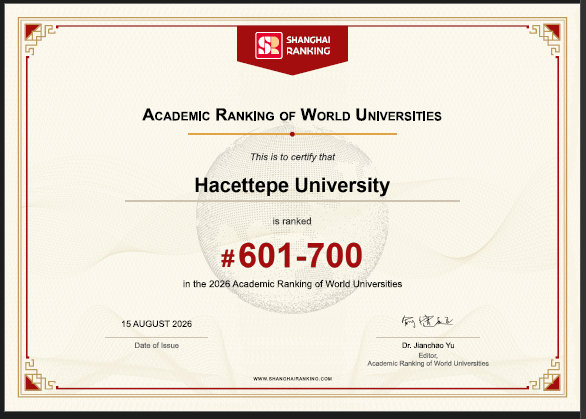
Task: Click the line 'in the 2026 Academic Ranking of World Universities'
Action: [x=292, y=284]
